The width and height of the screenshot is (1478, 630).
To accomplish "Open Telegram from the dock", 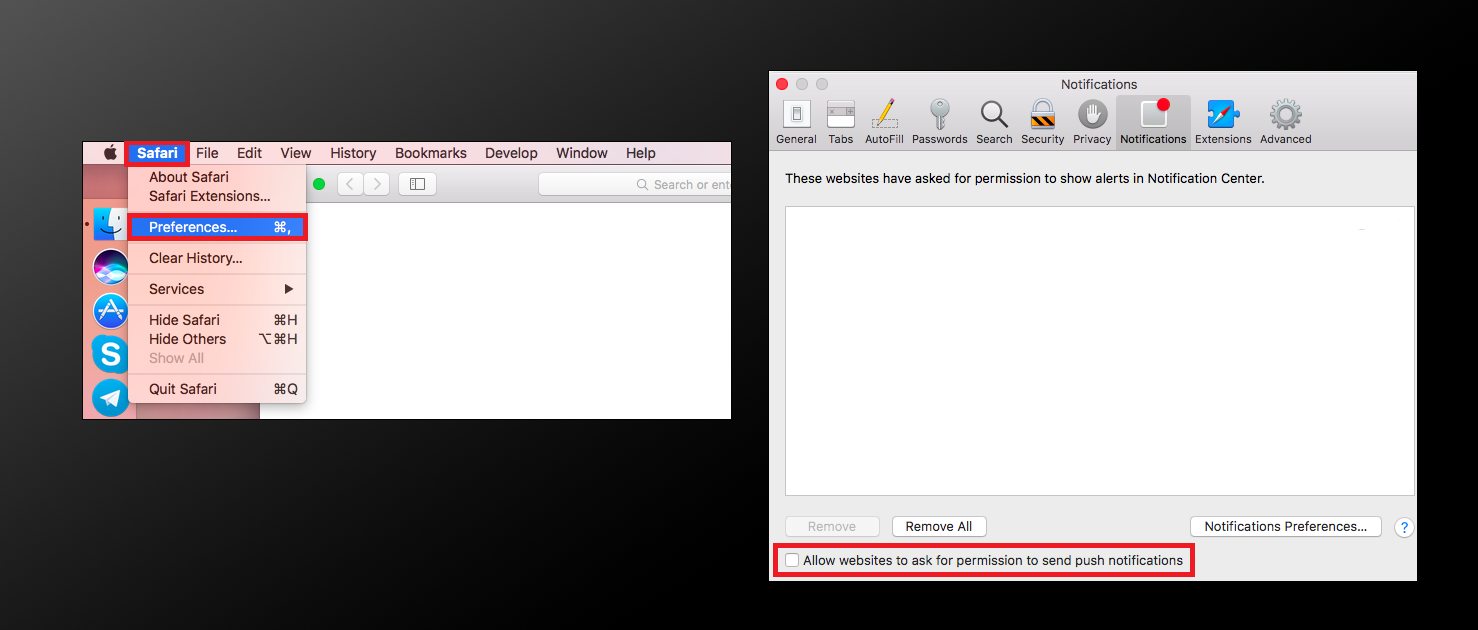I will pos(110,397).
